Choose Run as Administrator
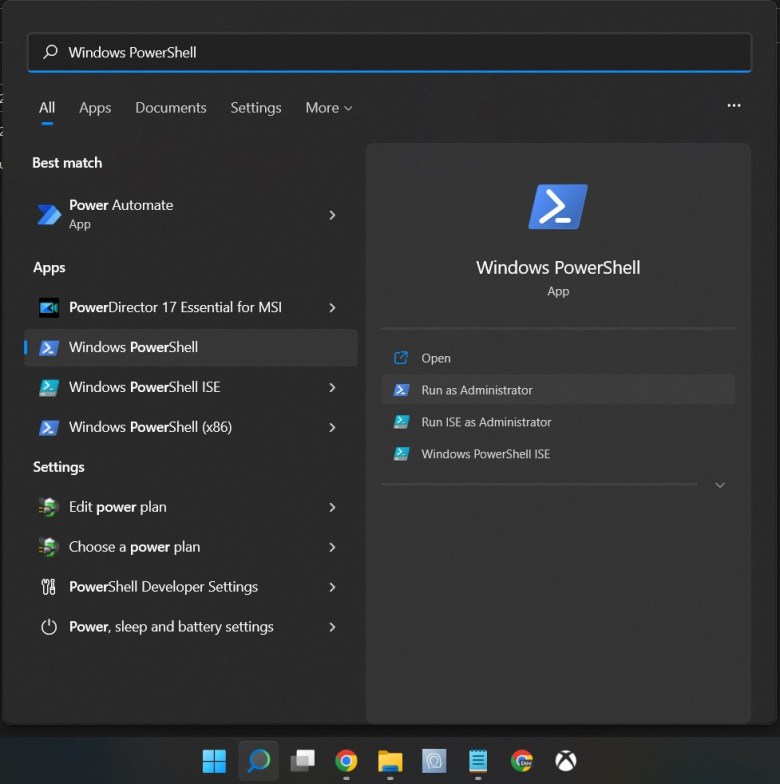This screenshot has width=780, height=784. point(558,390)
